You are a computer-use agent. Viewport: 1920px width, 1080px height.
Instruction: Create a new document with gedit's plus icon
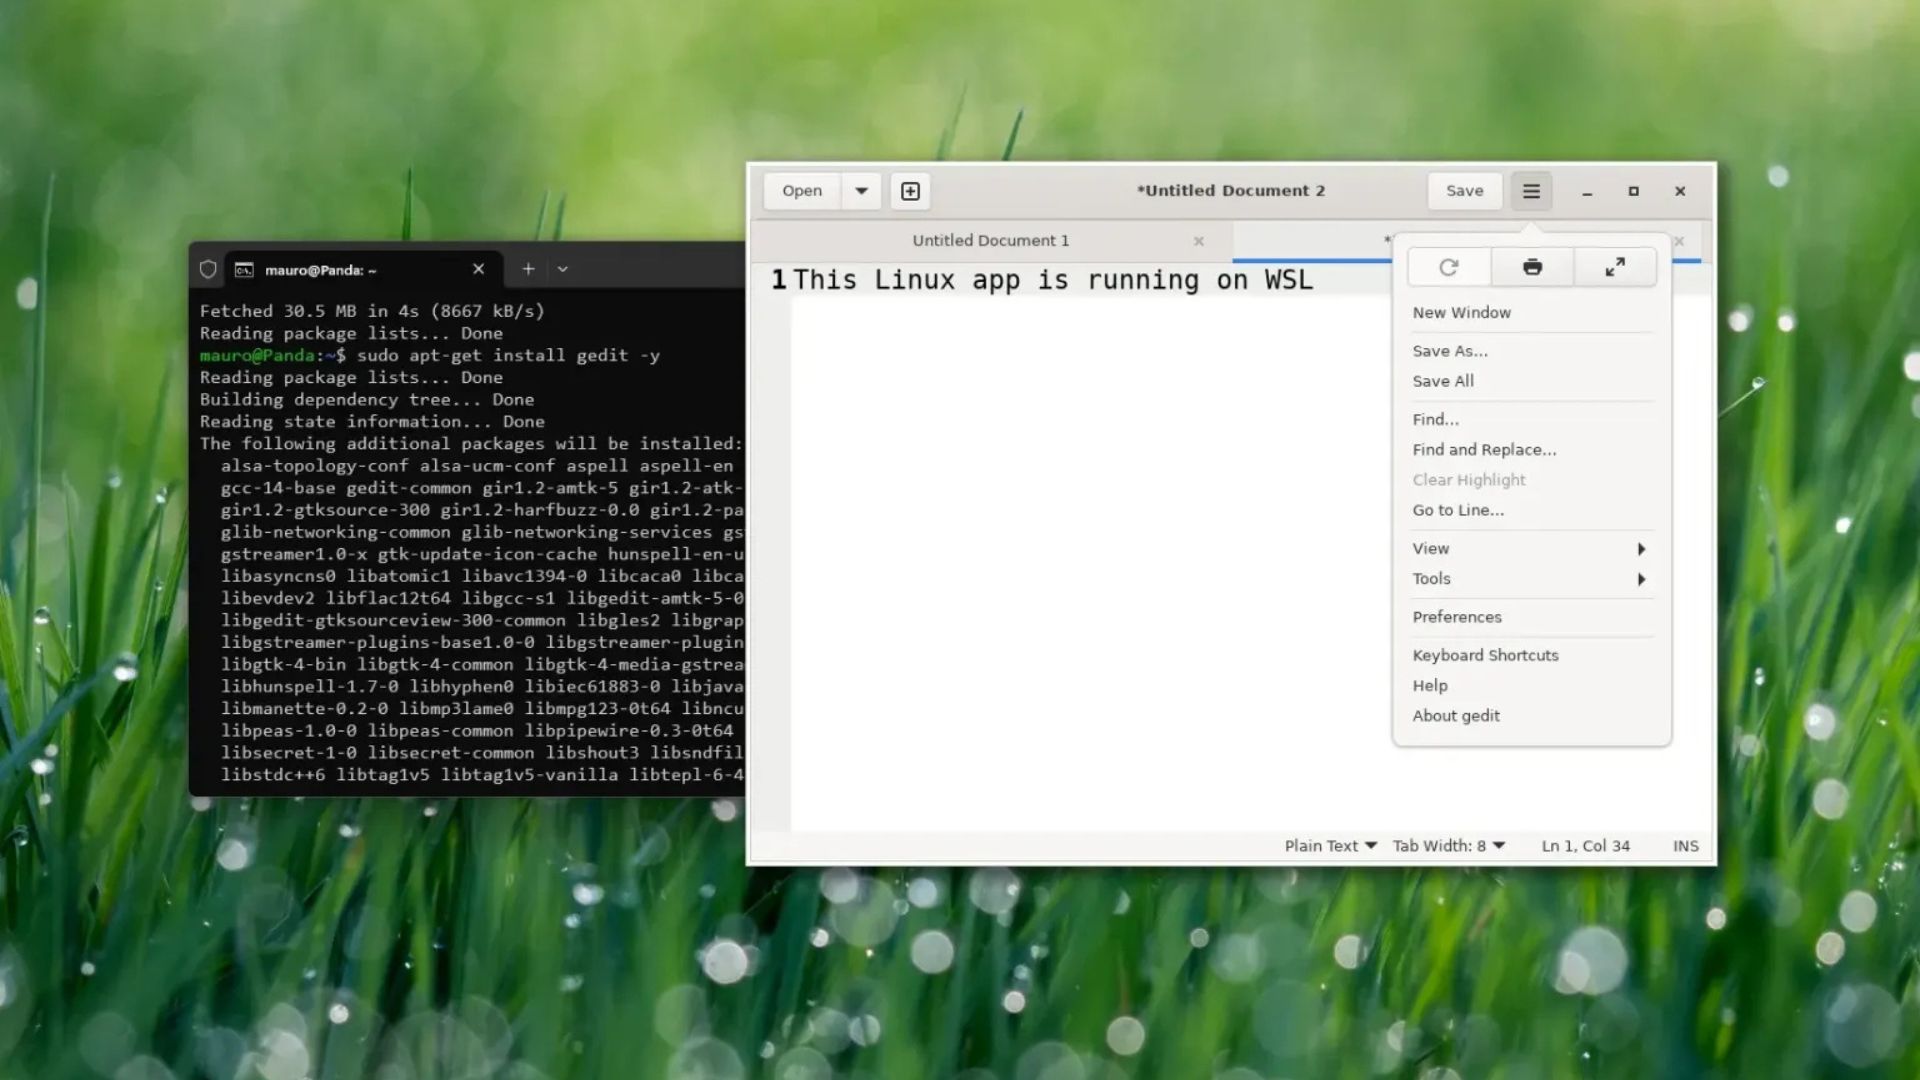[910, 190]
